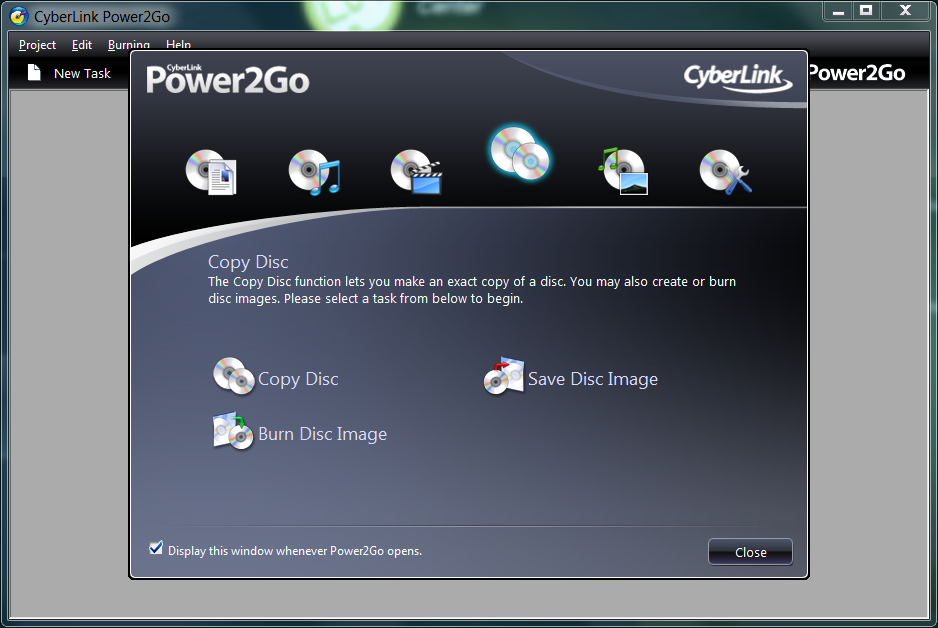The width and height of the screenshot is (938, 628).
Task: Select the Music Disc category icon
Action: click(x=314, y=172)
